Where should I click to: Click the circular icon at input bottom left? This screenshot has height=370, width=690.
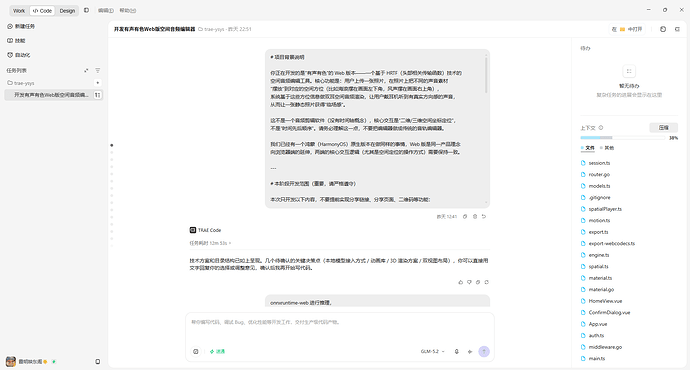196,352
